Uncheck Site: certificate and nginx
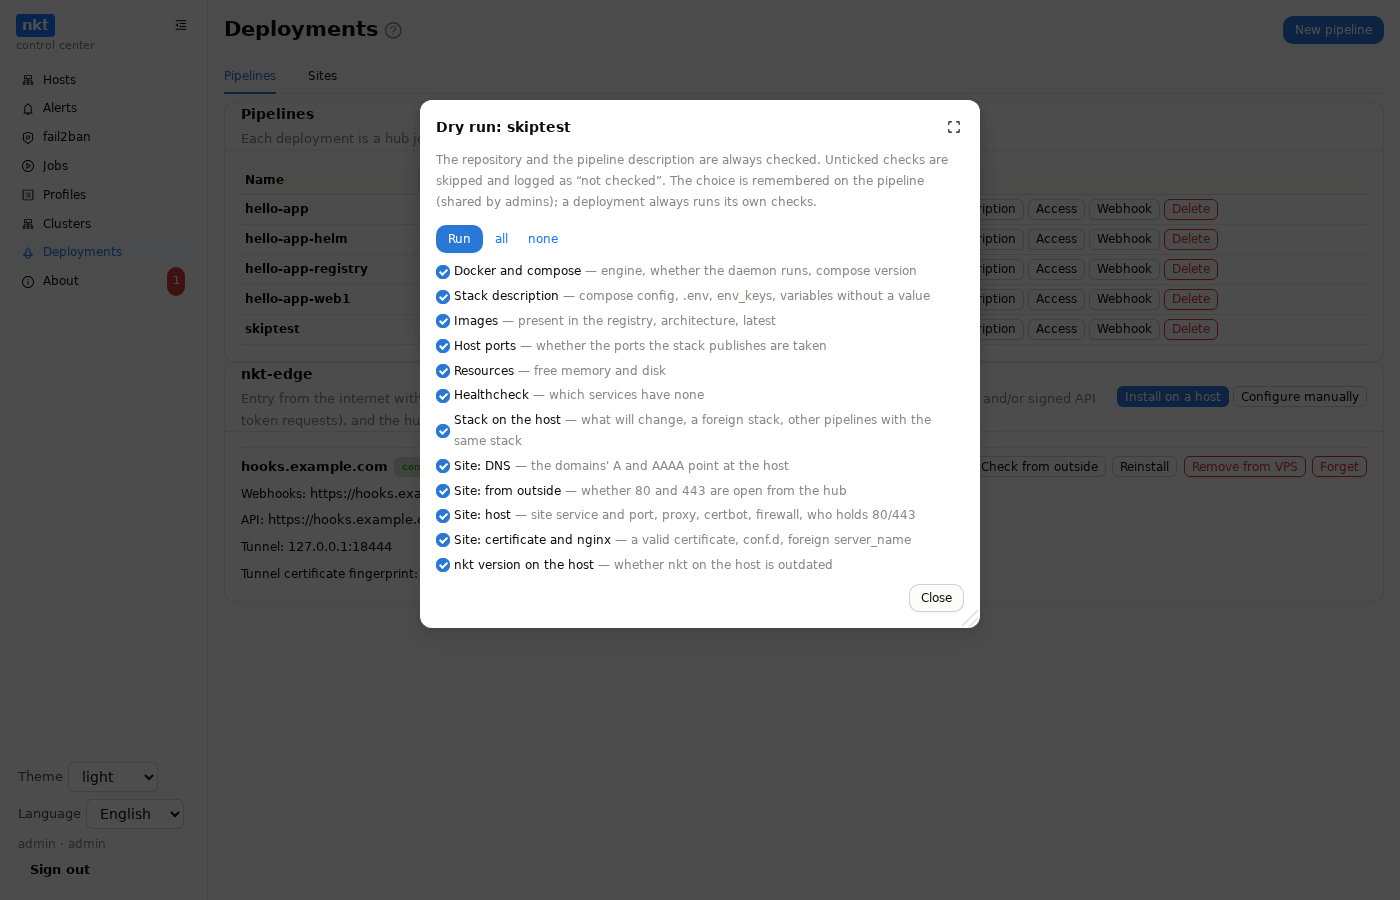This screenshot has height=900, width=1400. point(443,540)
